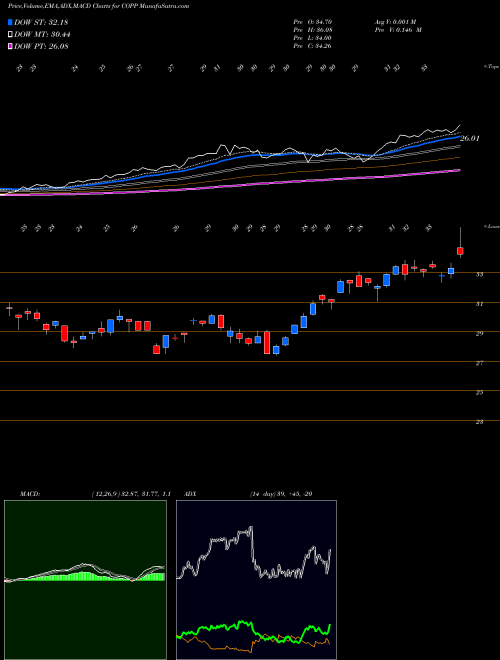Click the 'DOW ST: 32.18' legend text
This screenshot has width=500, height=660.
[41, 22]
